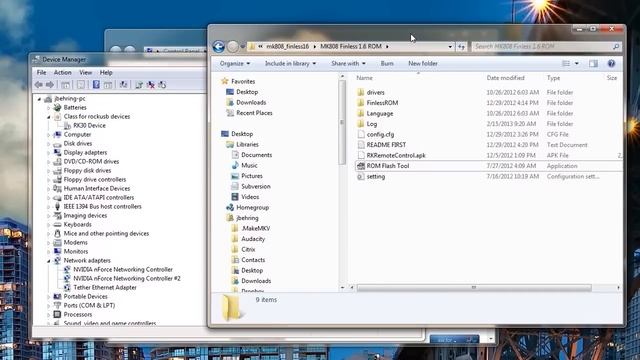This screenshot has width=640, height=360.
Task: Select the config.cfg file
Action: (380, 135)
